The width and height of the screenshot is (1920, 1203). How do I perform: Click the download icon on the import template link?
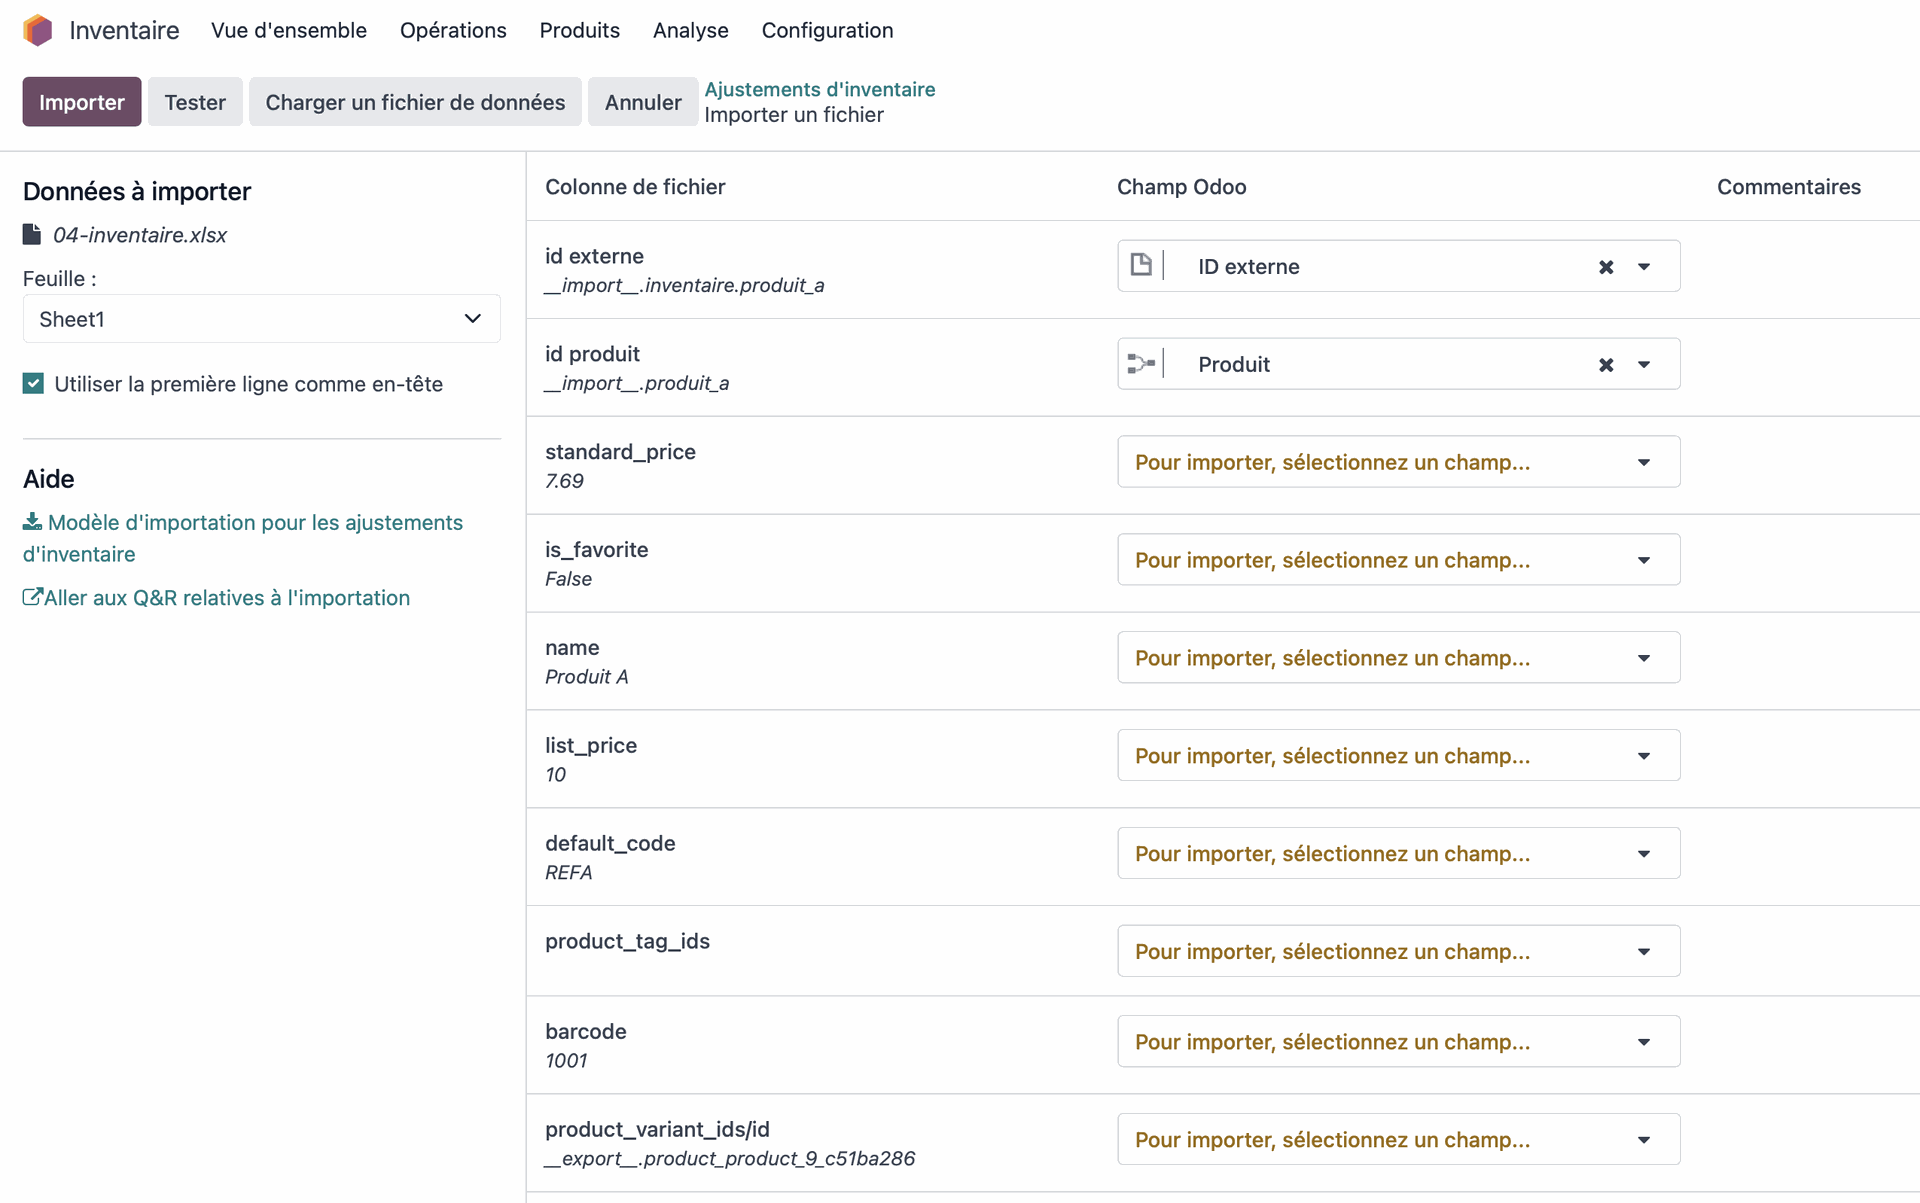[x=31, y=521]
